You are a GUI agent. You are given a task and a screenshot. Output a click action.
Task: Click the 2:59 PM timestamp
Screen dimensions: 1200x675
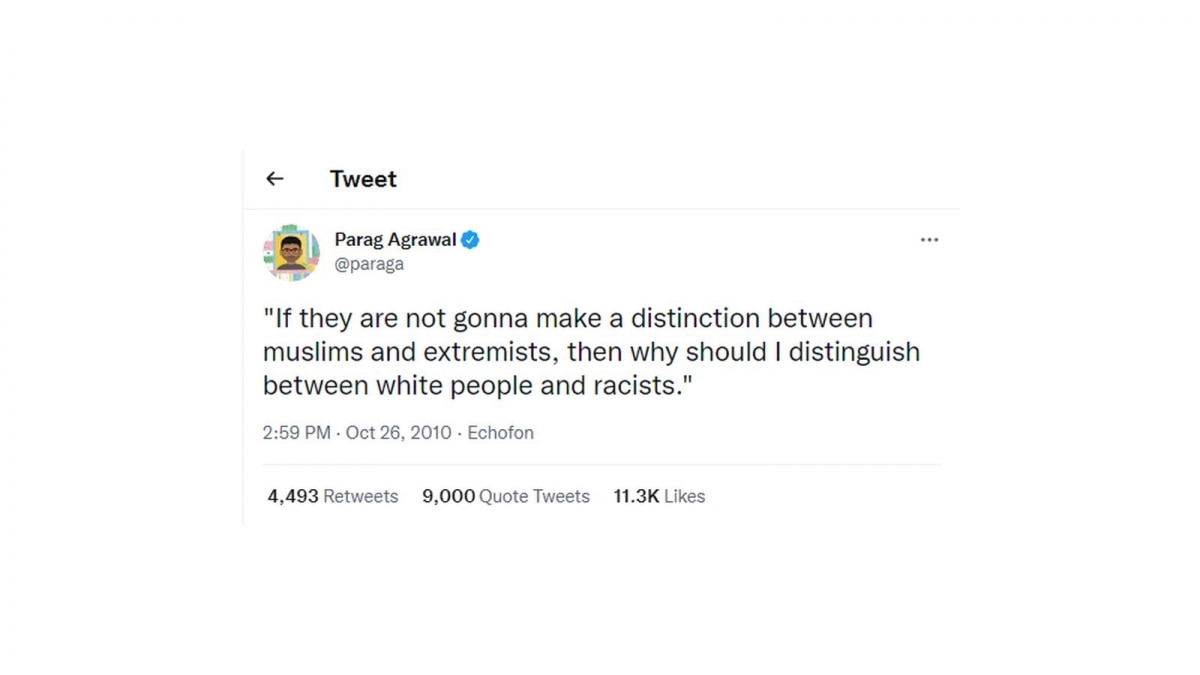(296, 433)
